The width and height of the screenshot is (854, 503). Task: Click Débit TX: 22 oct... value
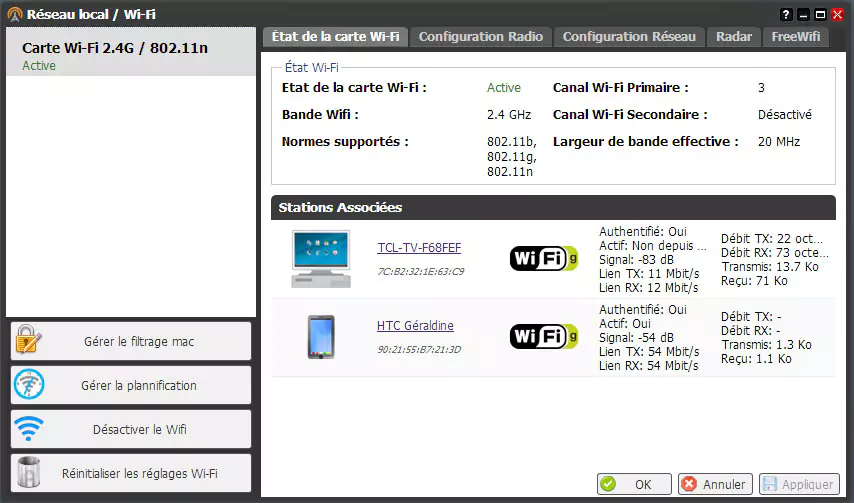[x=772, y=238]
